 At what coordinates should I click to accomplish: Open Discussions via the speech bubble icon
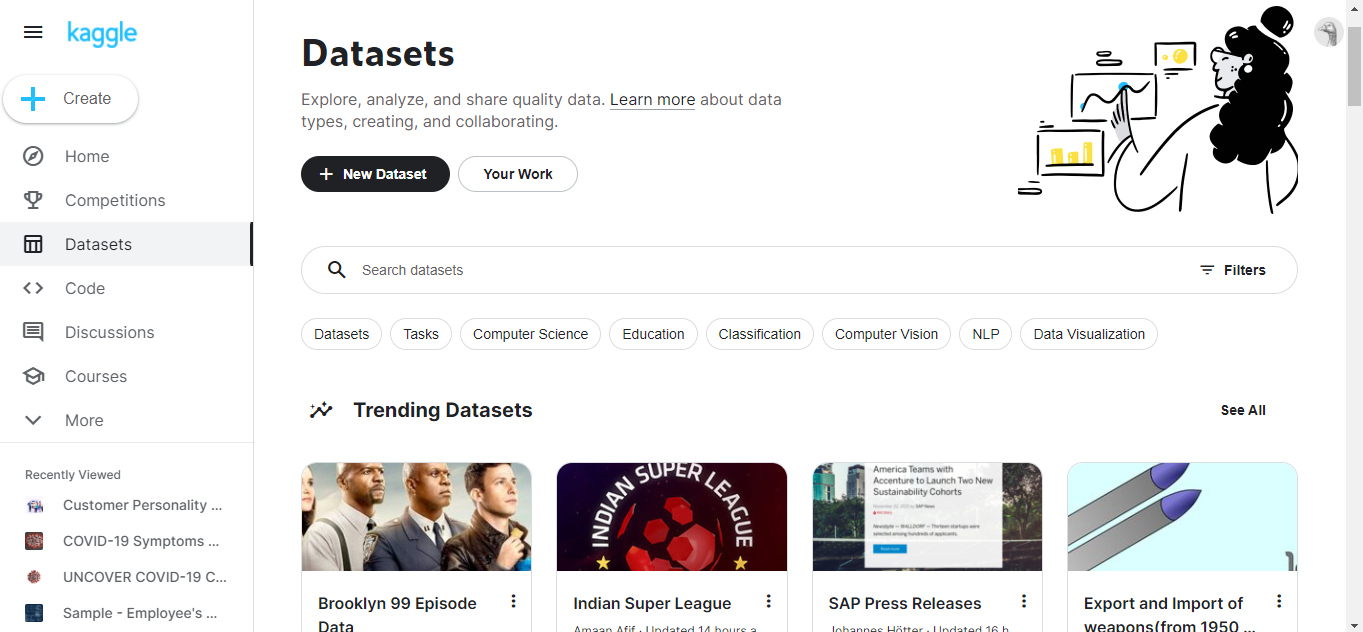point(33,332)
